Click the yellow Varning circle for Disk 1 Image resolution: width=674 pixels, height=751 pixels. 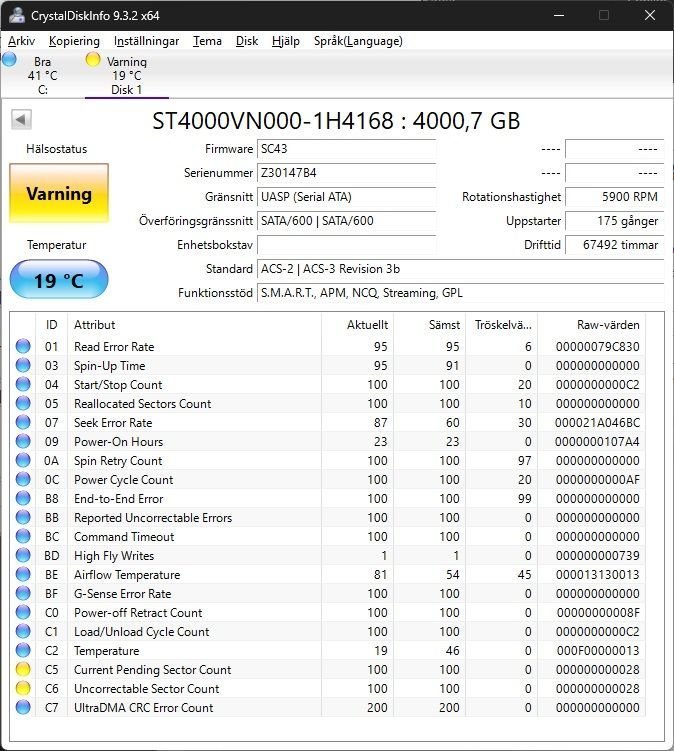[93, 60]
